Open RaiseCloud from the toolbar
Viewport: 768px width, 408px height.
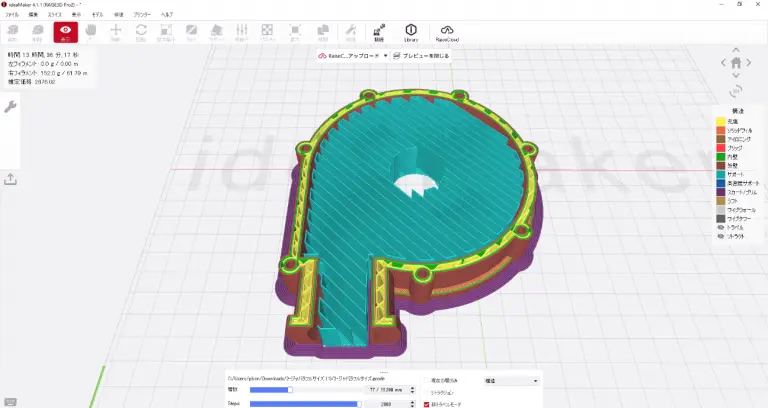(446, 33)
